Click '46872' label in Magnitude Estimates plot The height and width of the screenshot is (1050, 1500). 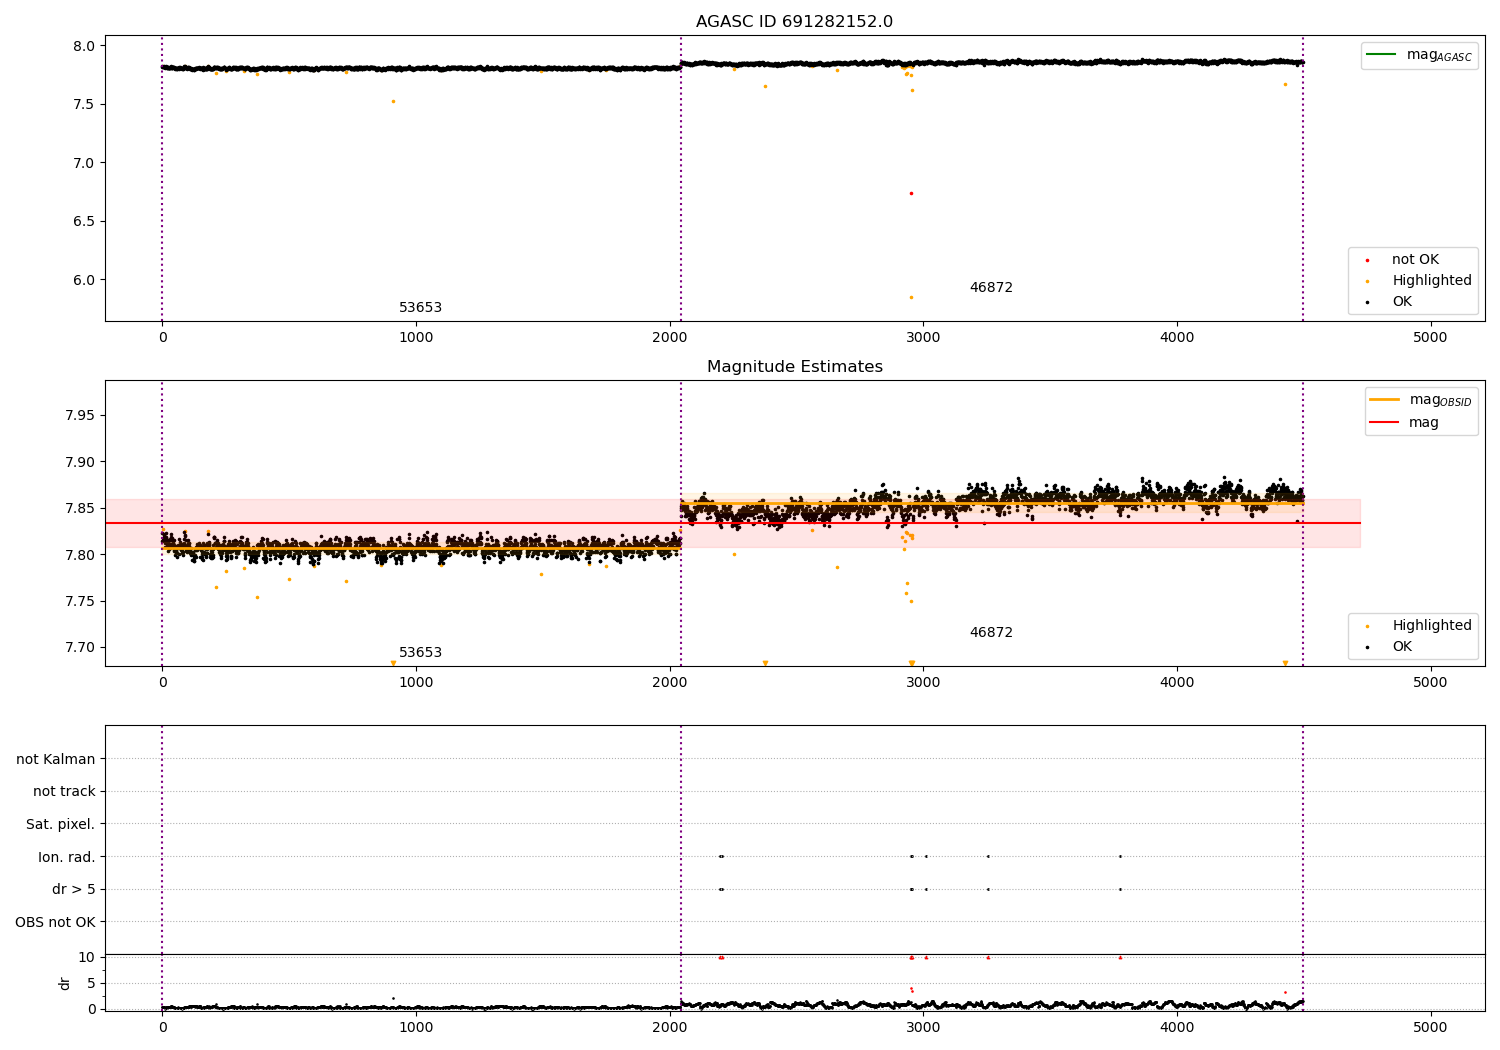[x=991, y=633]
